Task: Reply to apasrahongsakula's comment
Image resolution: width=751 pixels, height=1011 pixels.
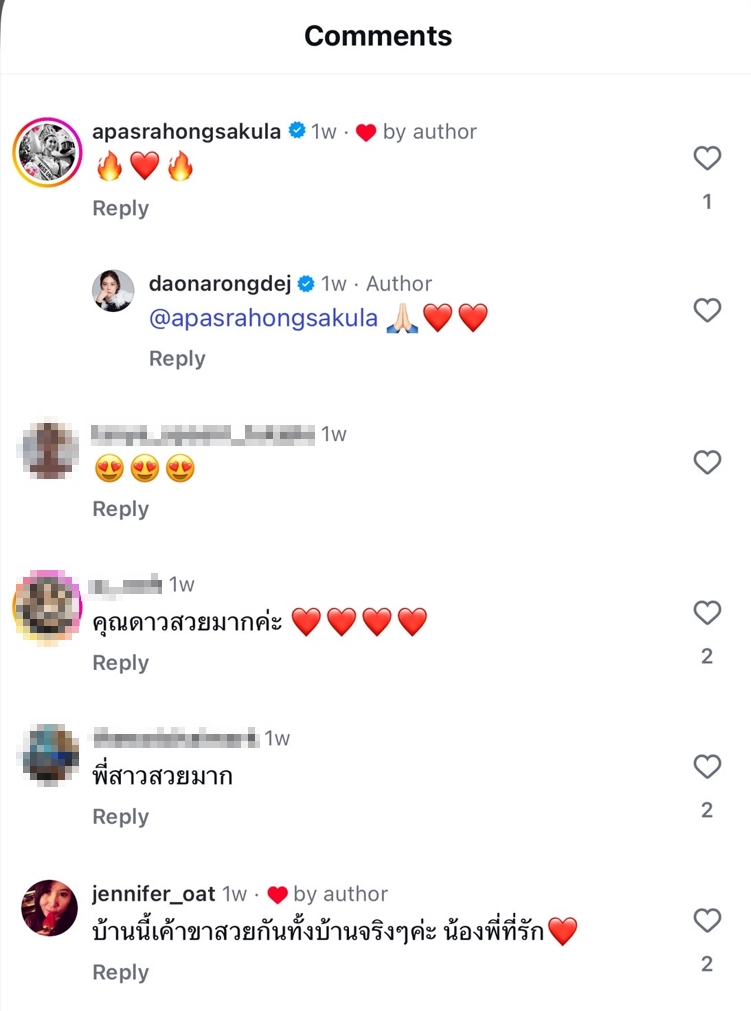Action: click(x=120, y=208)
